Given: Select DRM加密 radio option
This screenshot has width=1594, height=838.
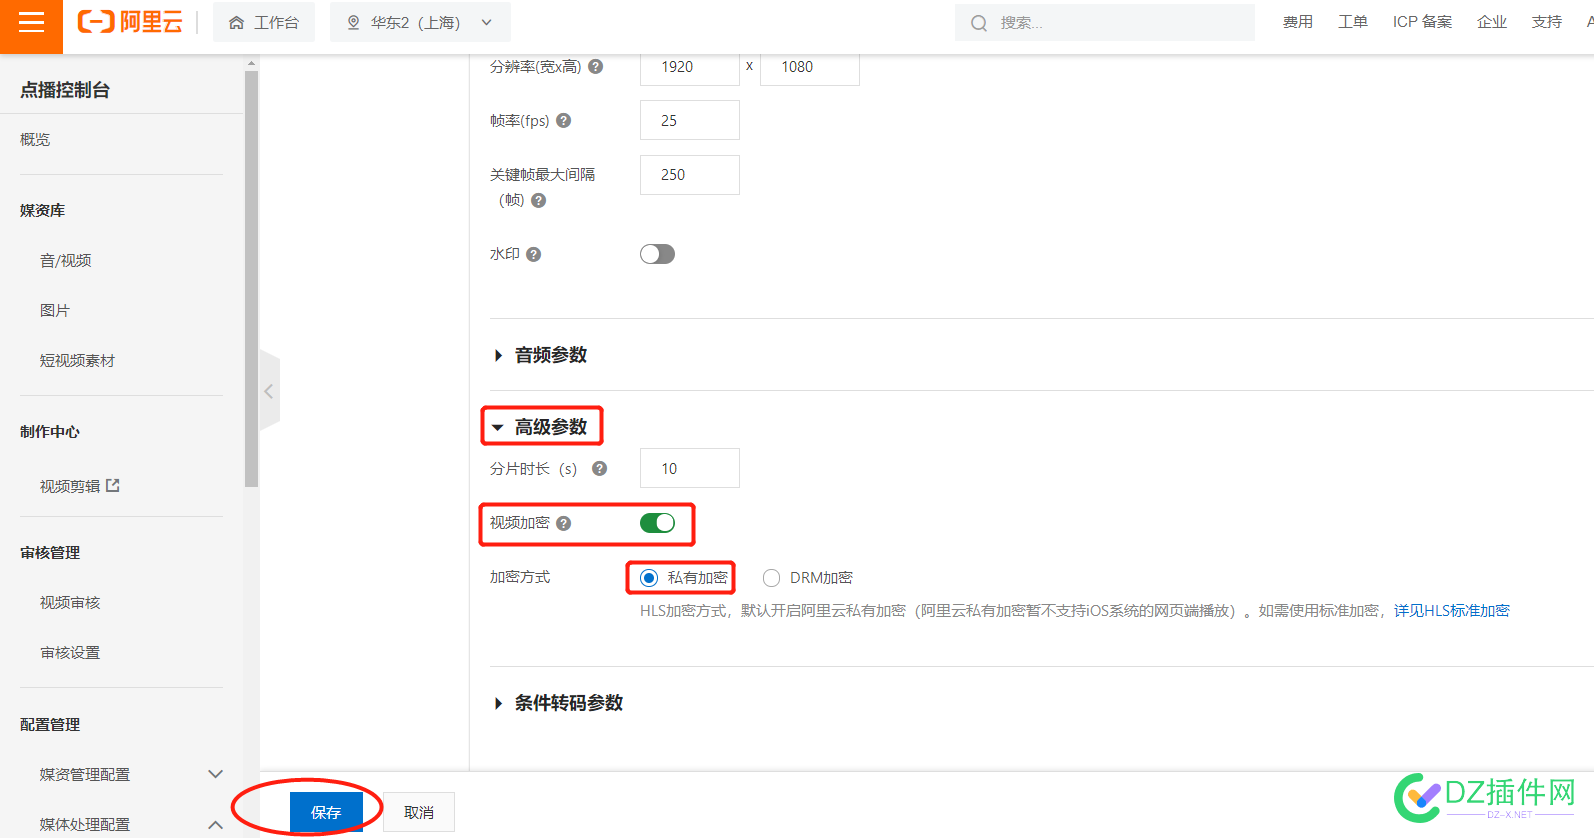Looking at the screenshot, I should pyautogui.click(x=771, y=578).
